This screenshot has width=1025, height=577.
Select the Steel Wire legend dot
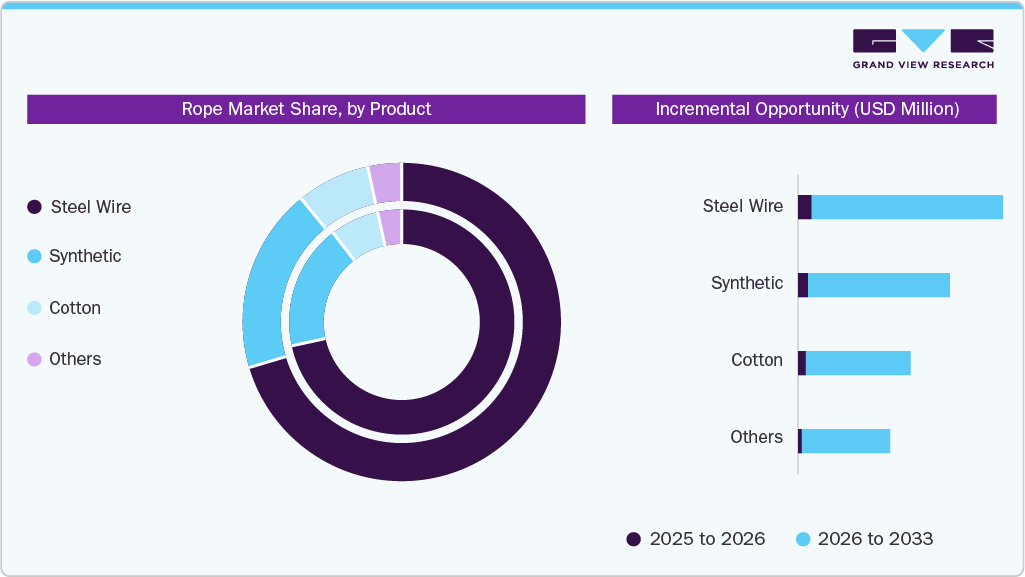coord(35,207)
